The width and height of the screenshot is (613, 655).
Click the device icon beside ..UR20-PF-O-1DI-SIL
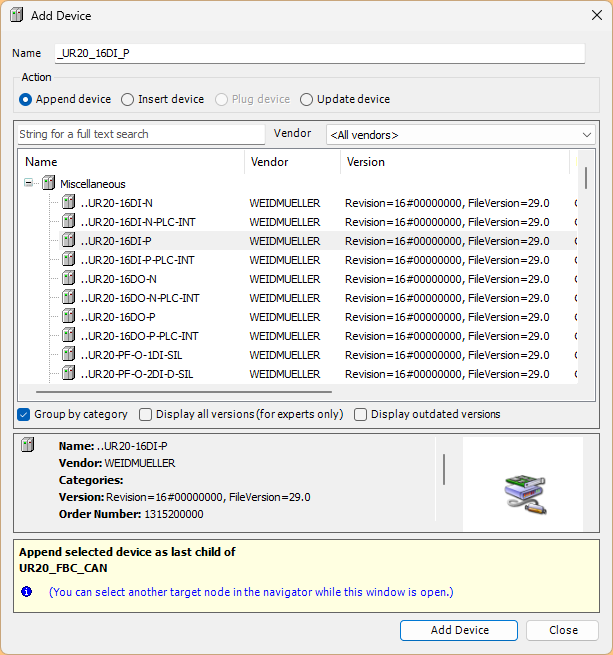(x=69, y=354)
